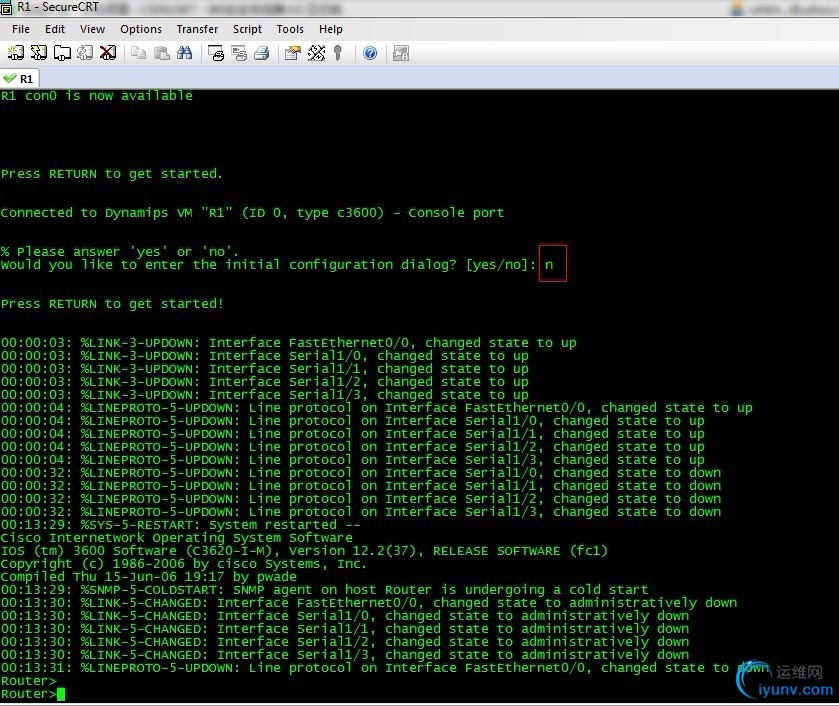
Task: Click 'Would you like to enter the initial configuration dialog?' text
Action: pyautogui.click(x=228, y=264)
